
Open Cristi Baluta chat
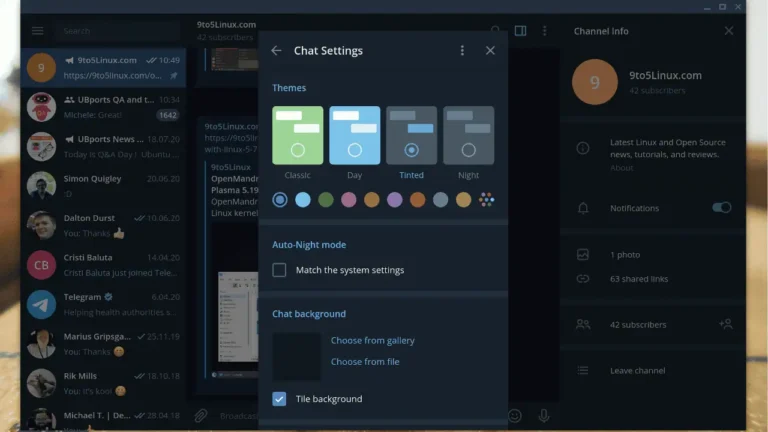point(103,265)
